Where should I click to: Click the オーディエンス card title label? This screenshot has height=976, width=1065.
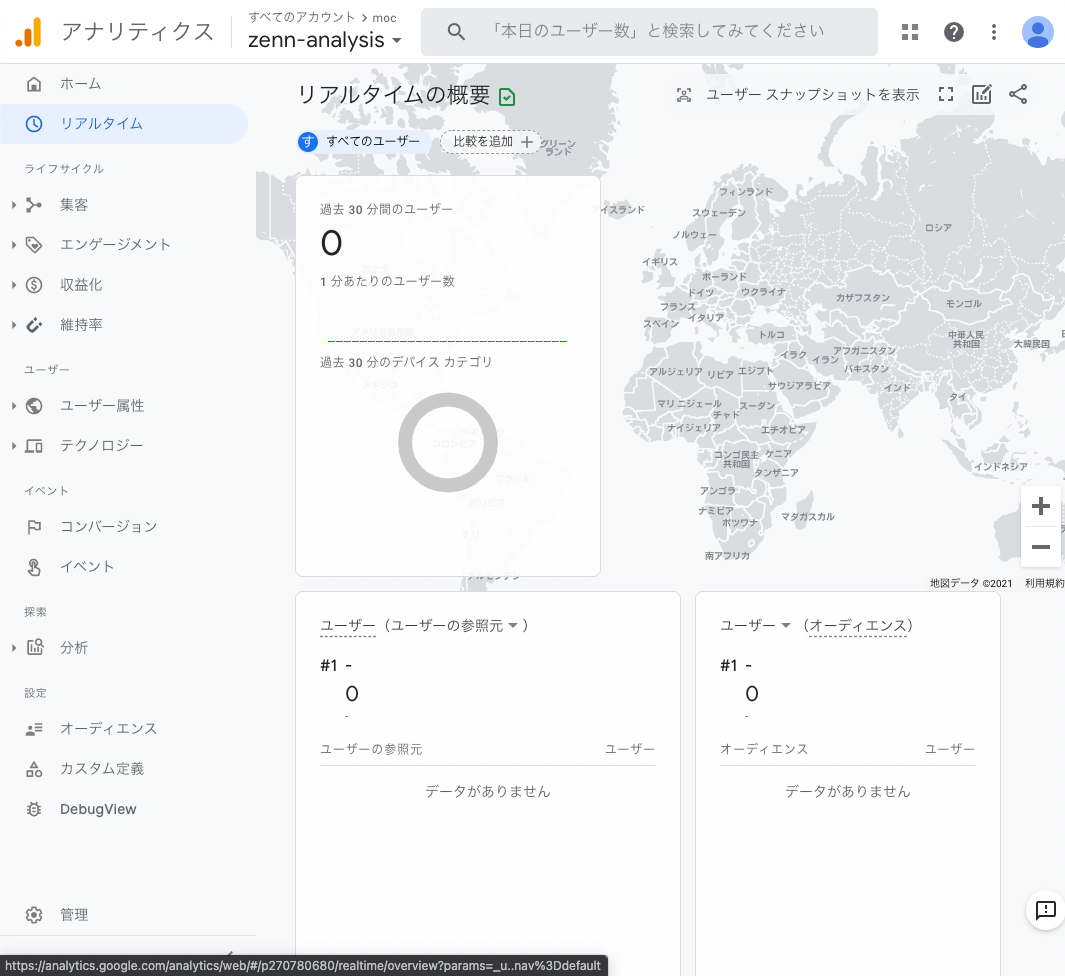point(859,626)
